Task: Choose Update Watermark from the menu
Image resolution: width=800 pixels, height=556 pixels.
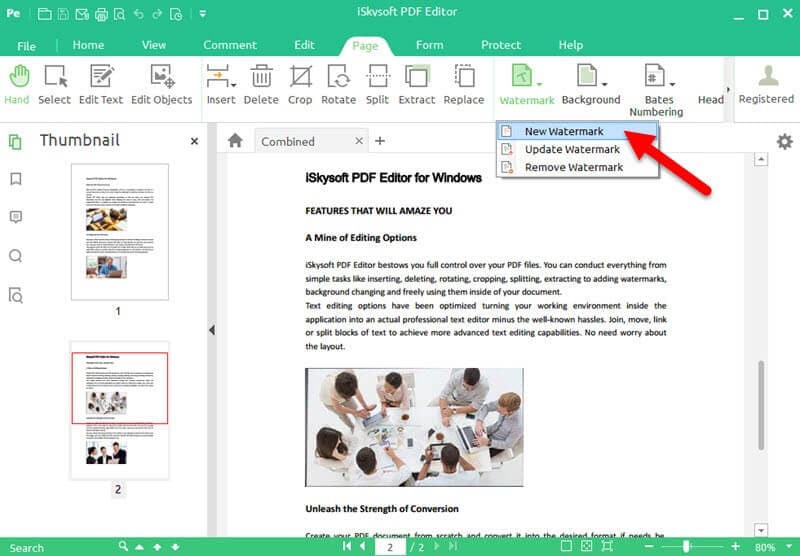Action: (x=577, y=149)
